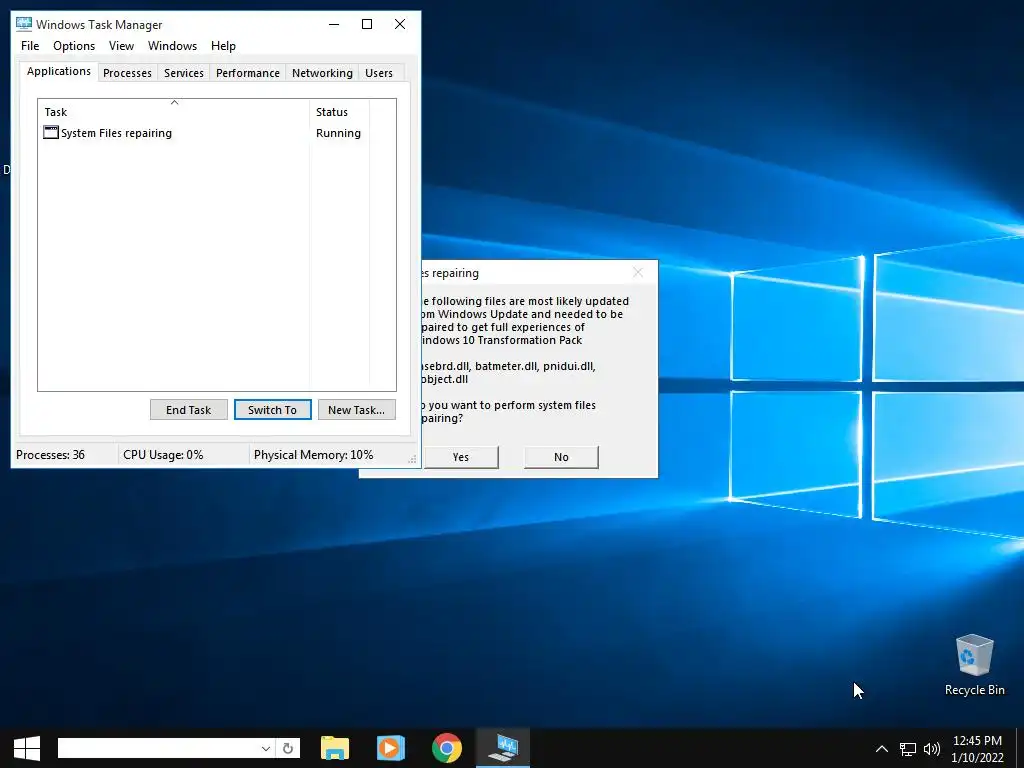
Task: Switch to the Applications tab
Action: [x=59, y=71]
